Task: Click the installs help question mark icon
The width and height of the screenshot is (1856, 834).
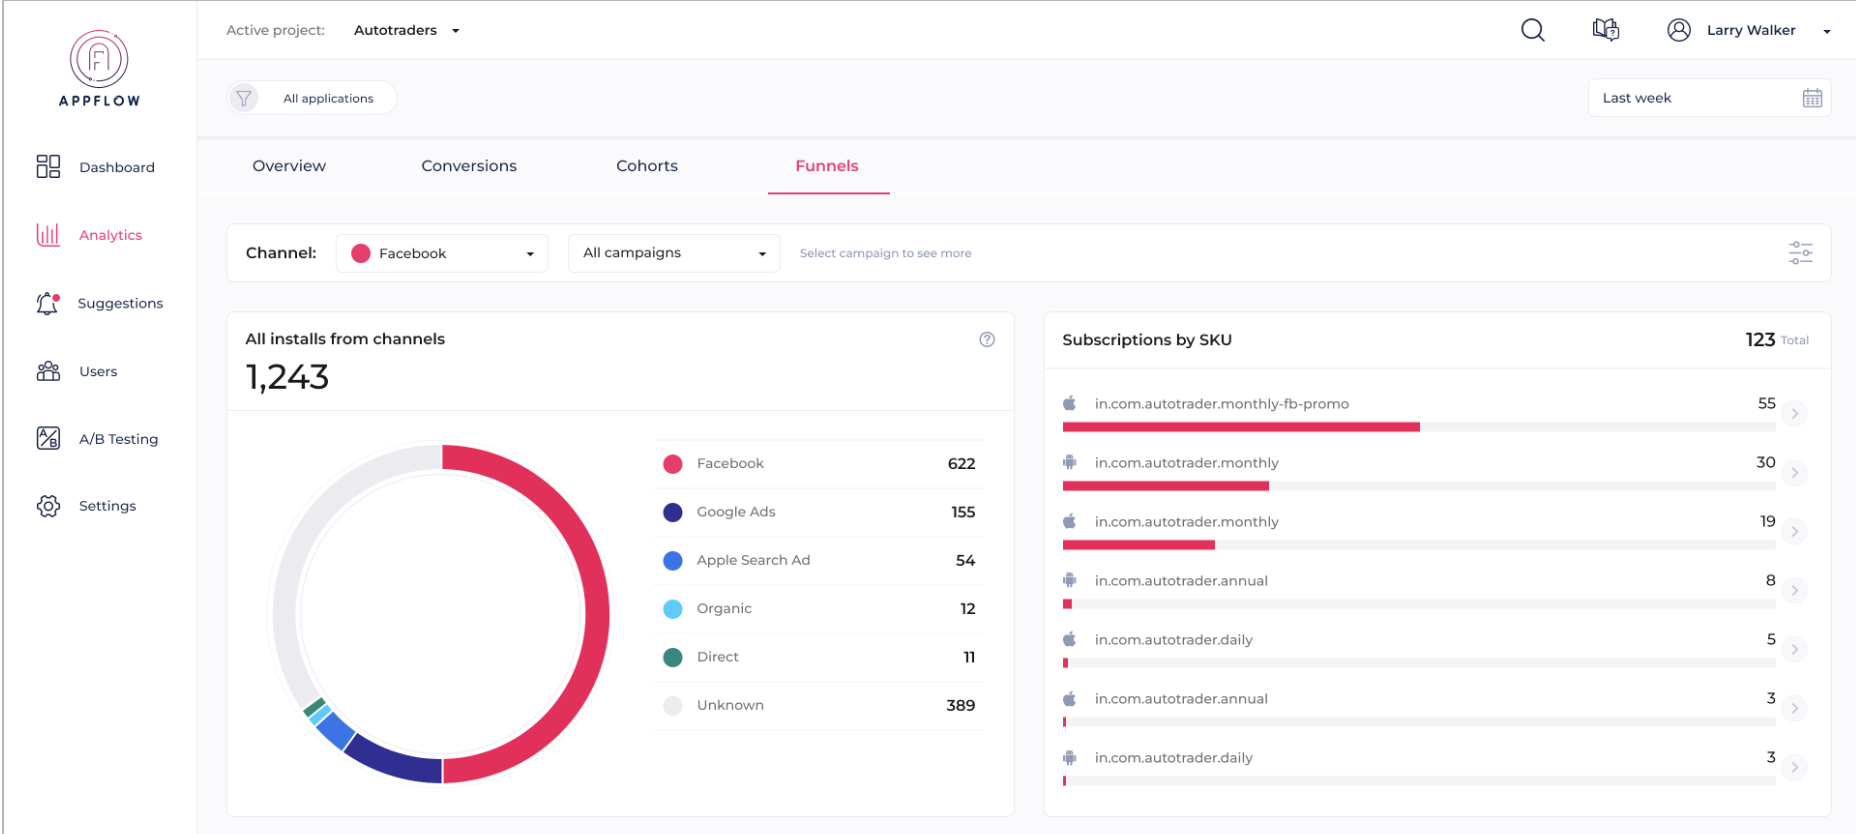Action: pos(987,340)
